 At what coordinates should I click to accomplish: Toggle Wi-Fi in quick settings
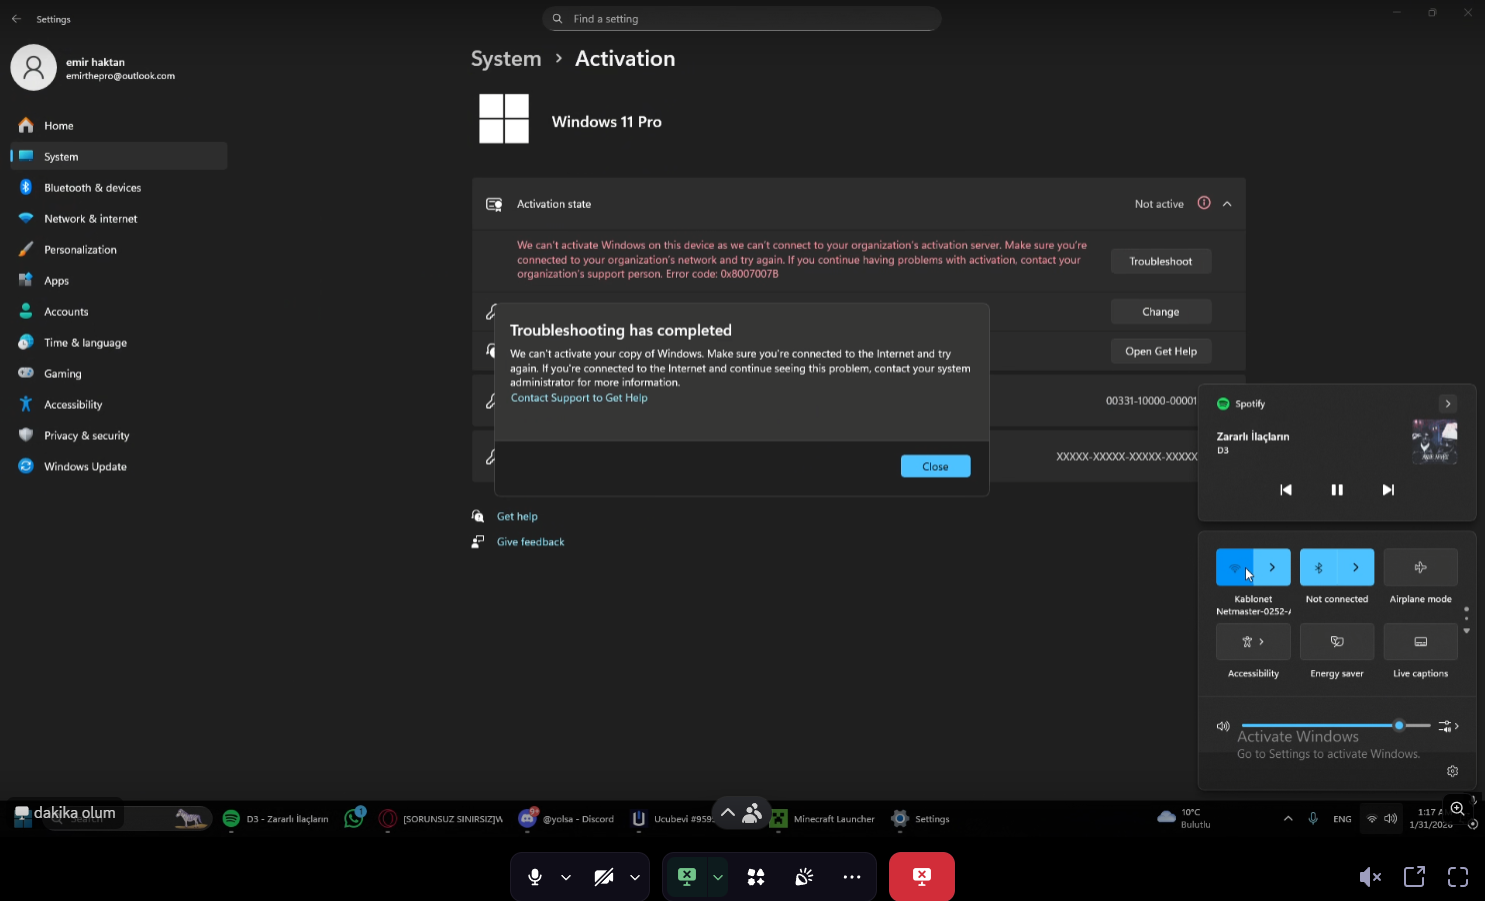point(1235,567)
